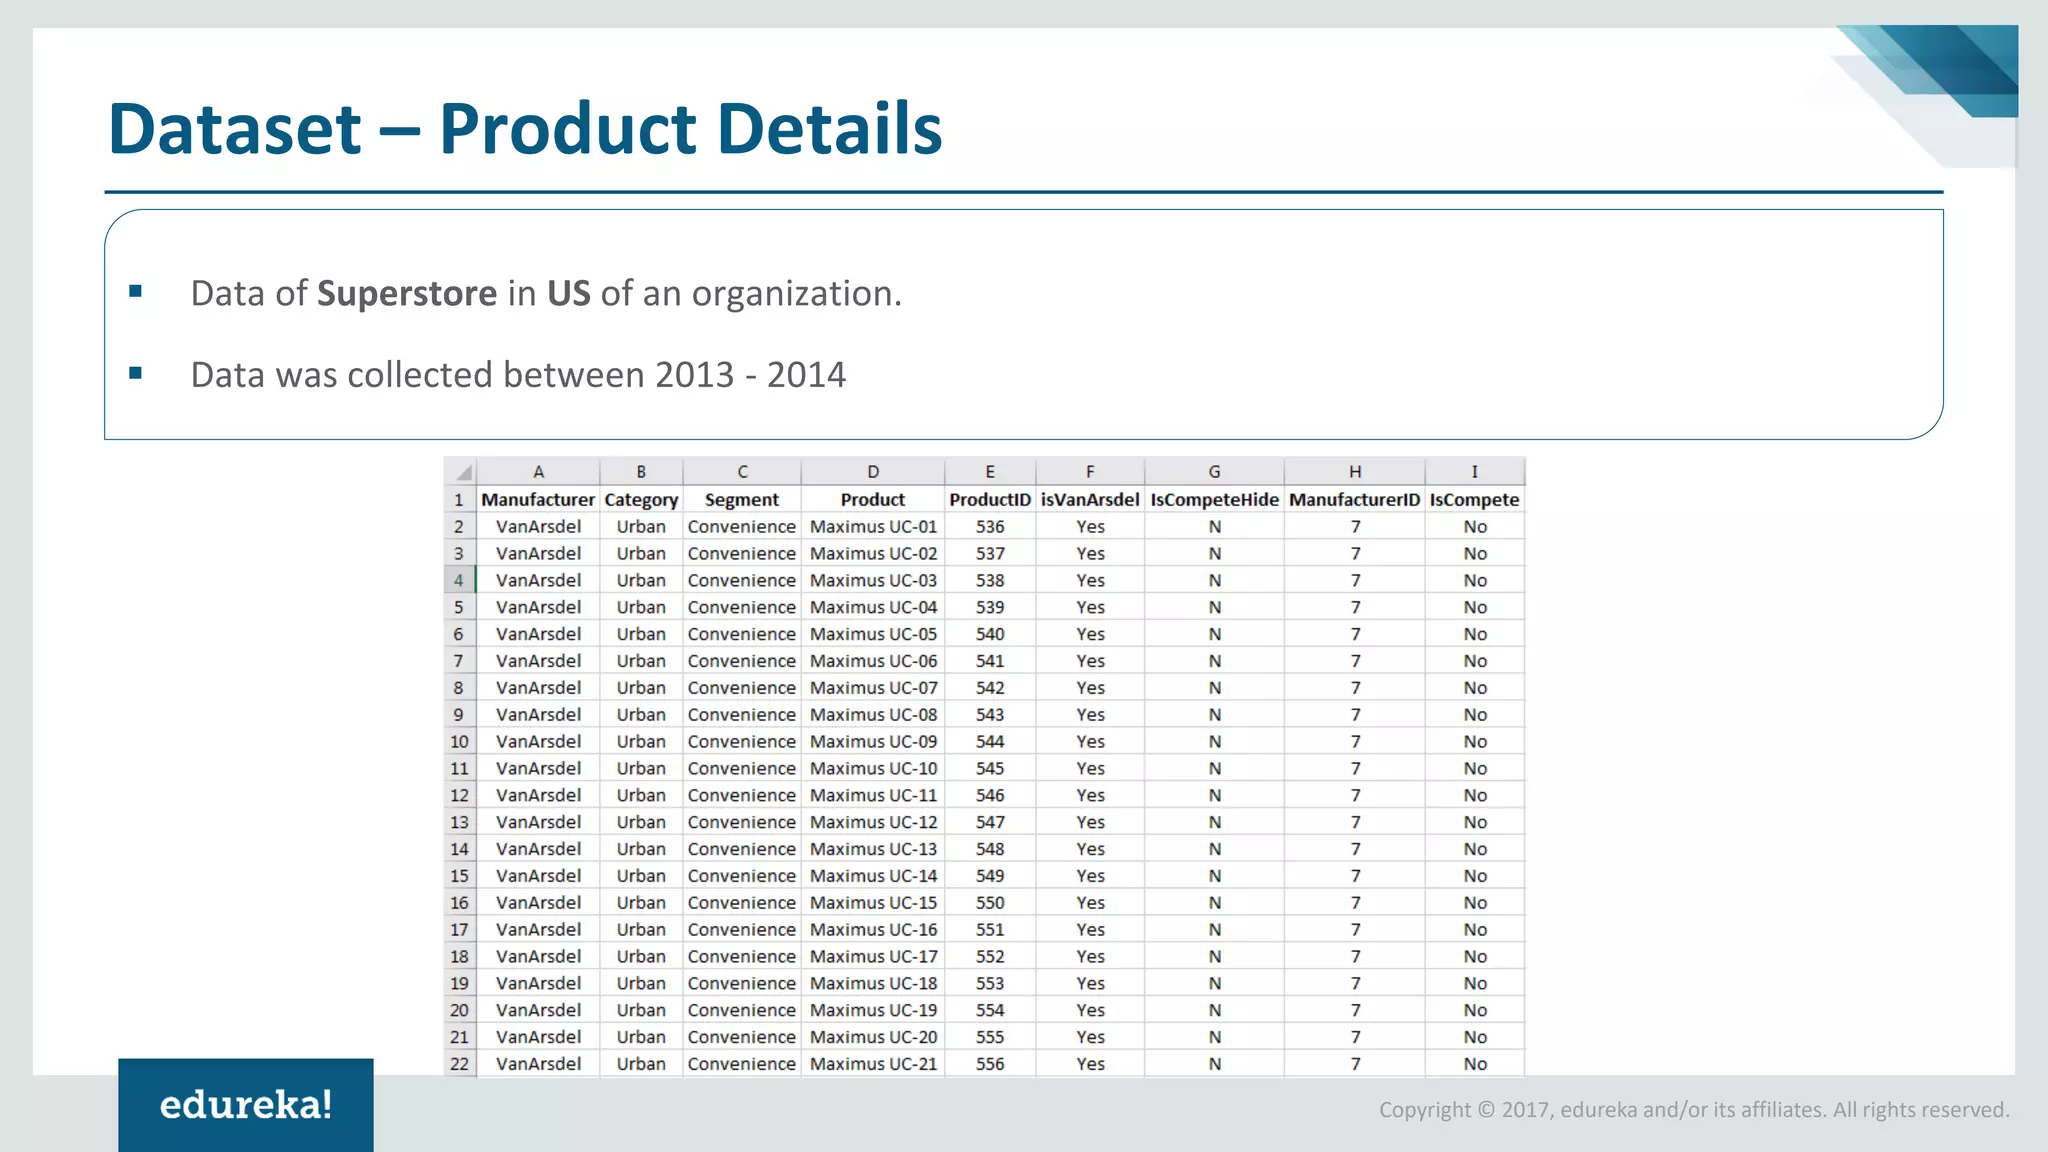Click ManufacturerID 7 in row 9
This screenshot has width=2048, height=1152.
[x=1355, y=714]
